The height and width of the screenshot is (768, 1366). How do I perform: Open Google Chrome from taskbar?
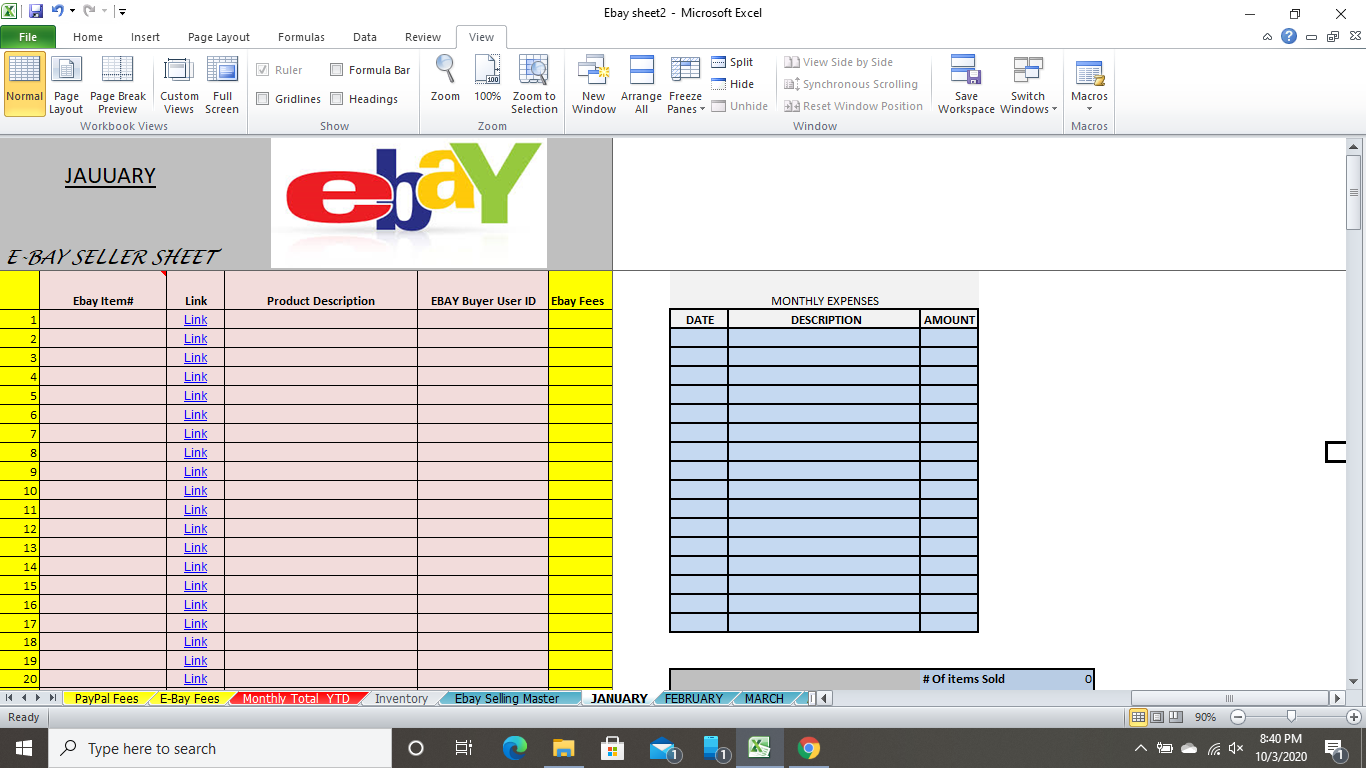point(809,748)
